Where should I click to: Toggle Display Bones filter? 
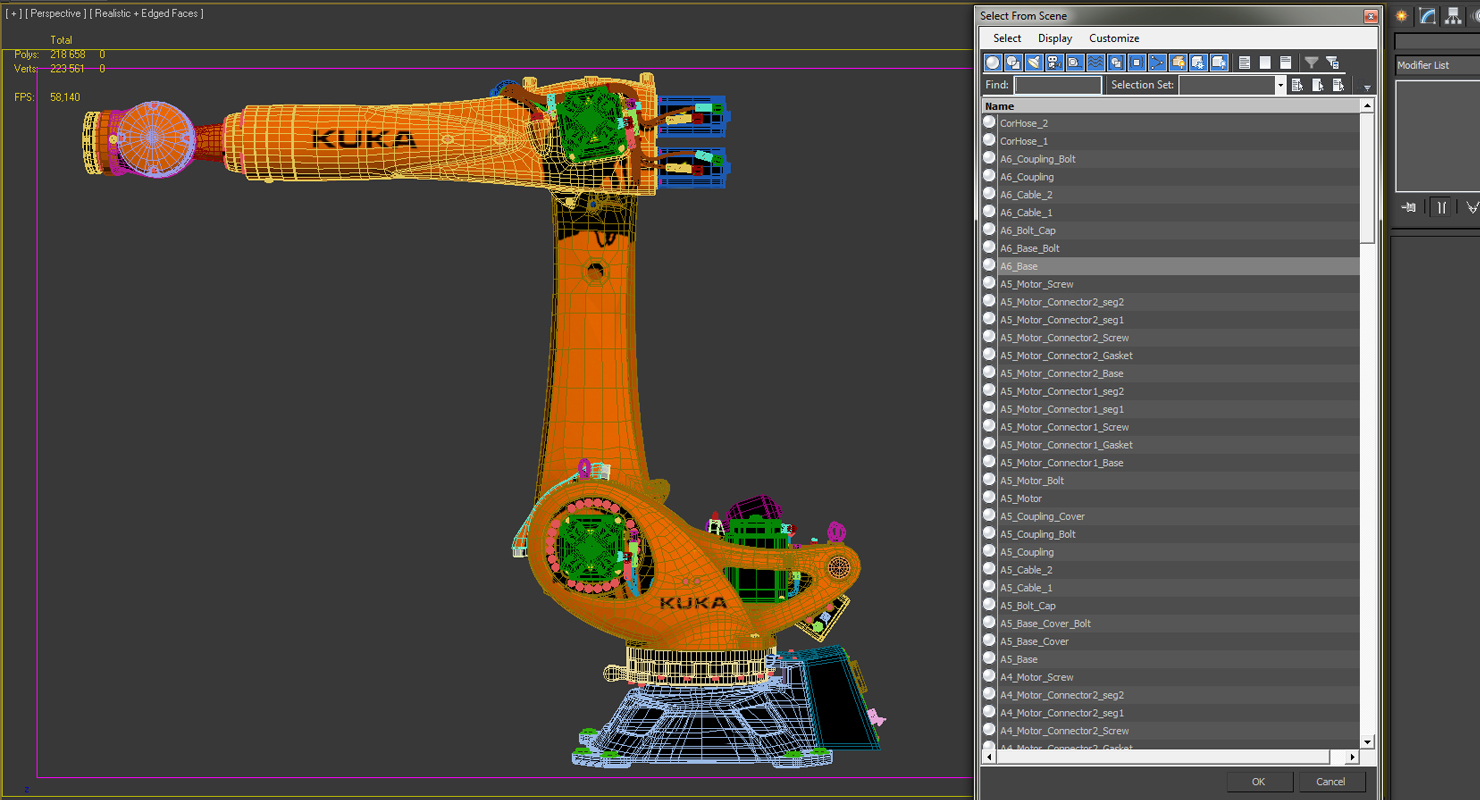tap(1157, 62)
